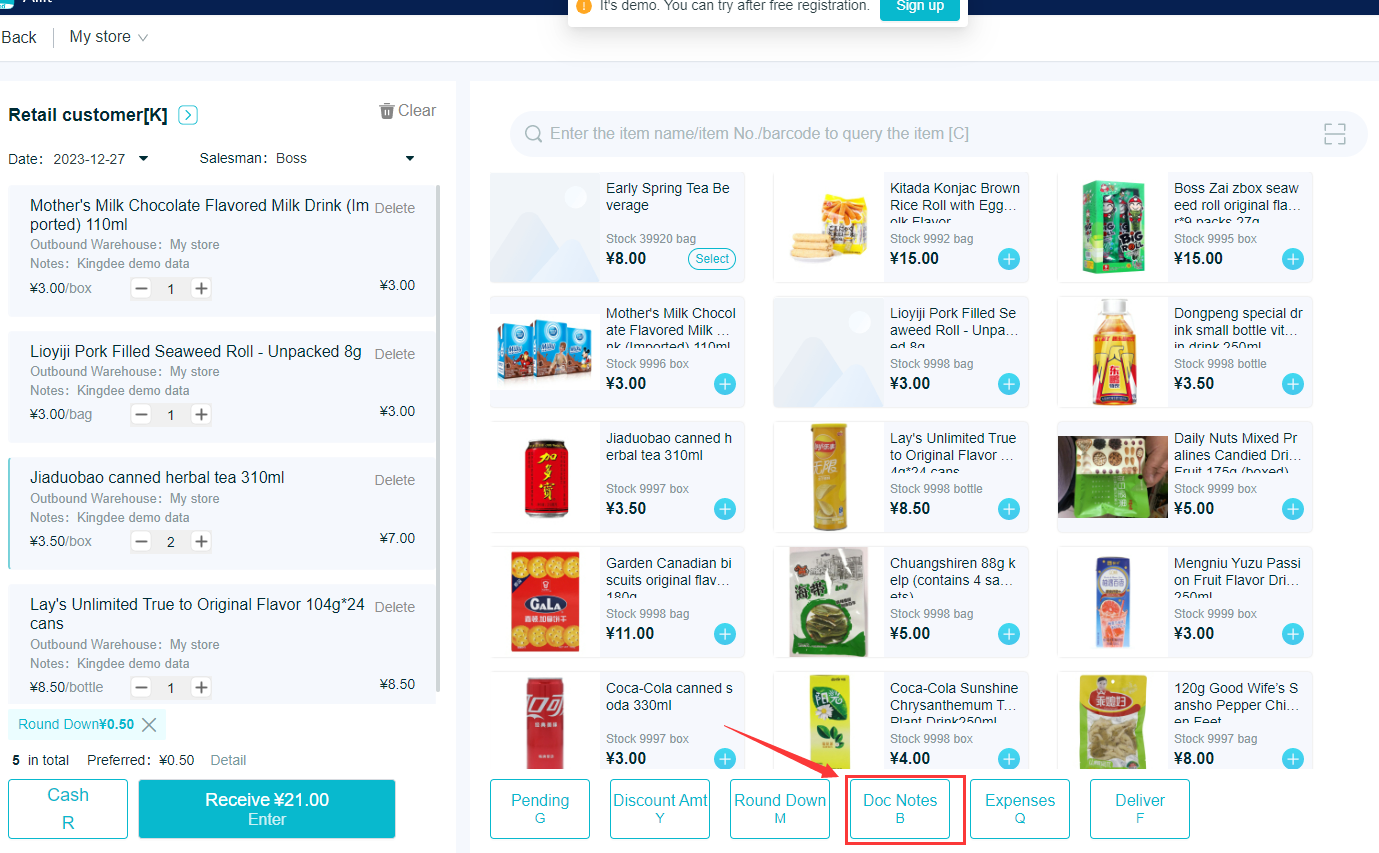This screenshot has width=1379, height=853.
Task: Add Garden Canadian biscuits with plus icon
Action: (725, 634)
